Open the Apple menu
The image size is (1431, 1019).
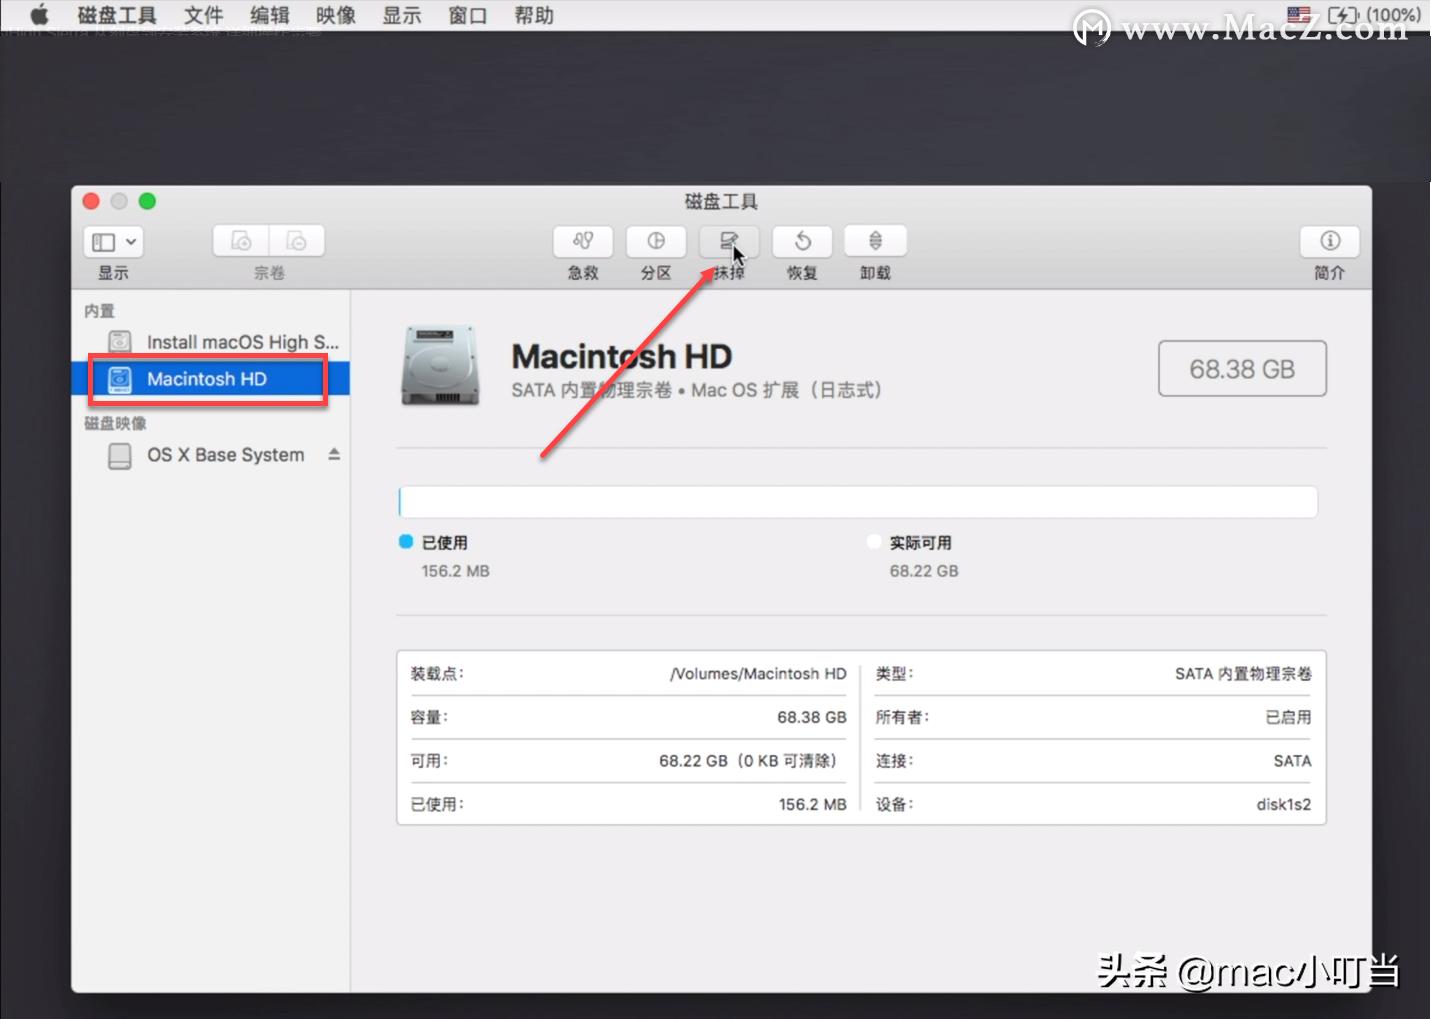(38, 14)
